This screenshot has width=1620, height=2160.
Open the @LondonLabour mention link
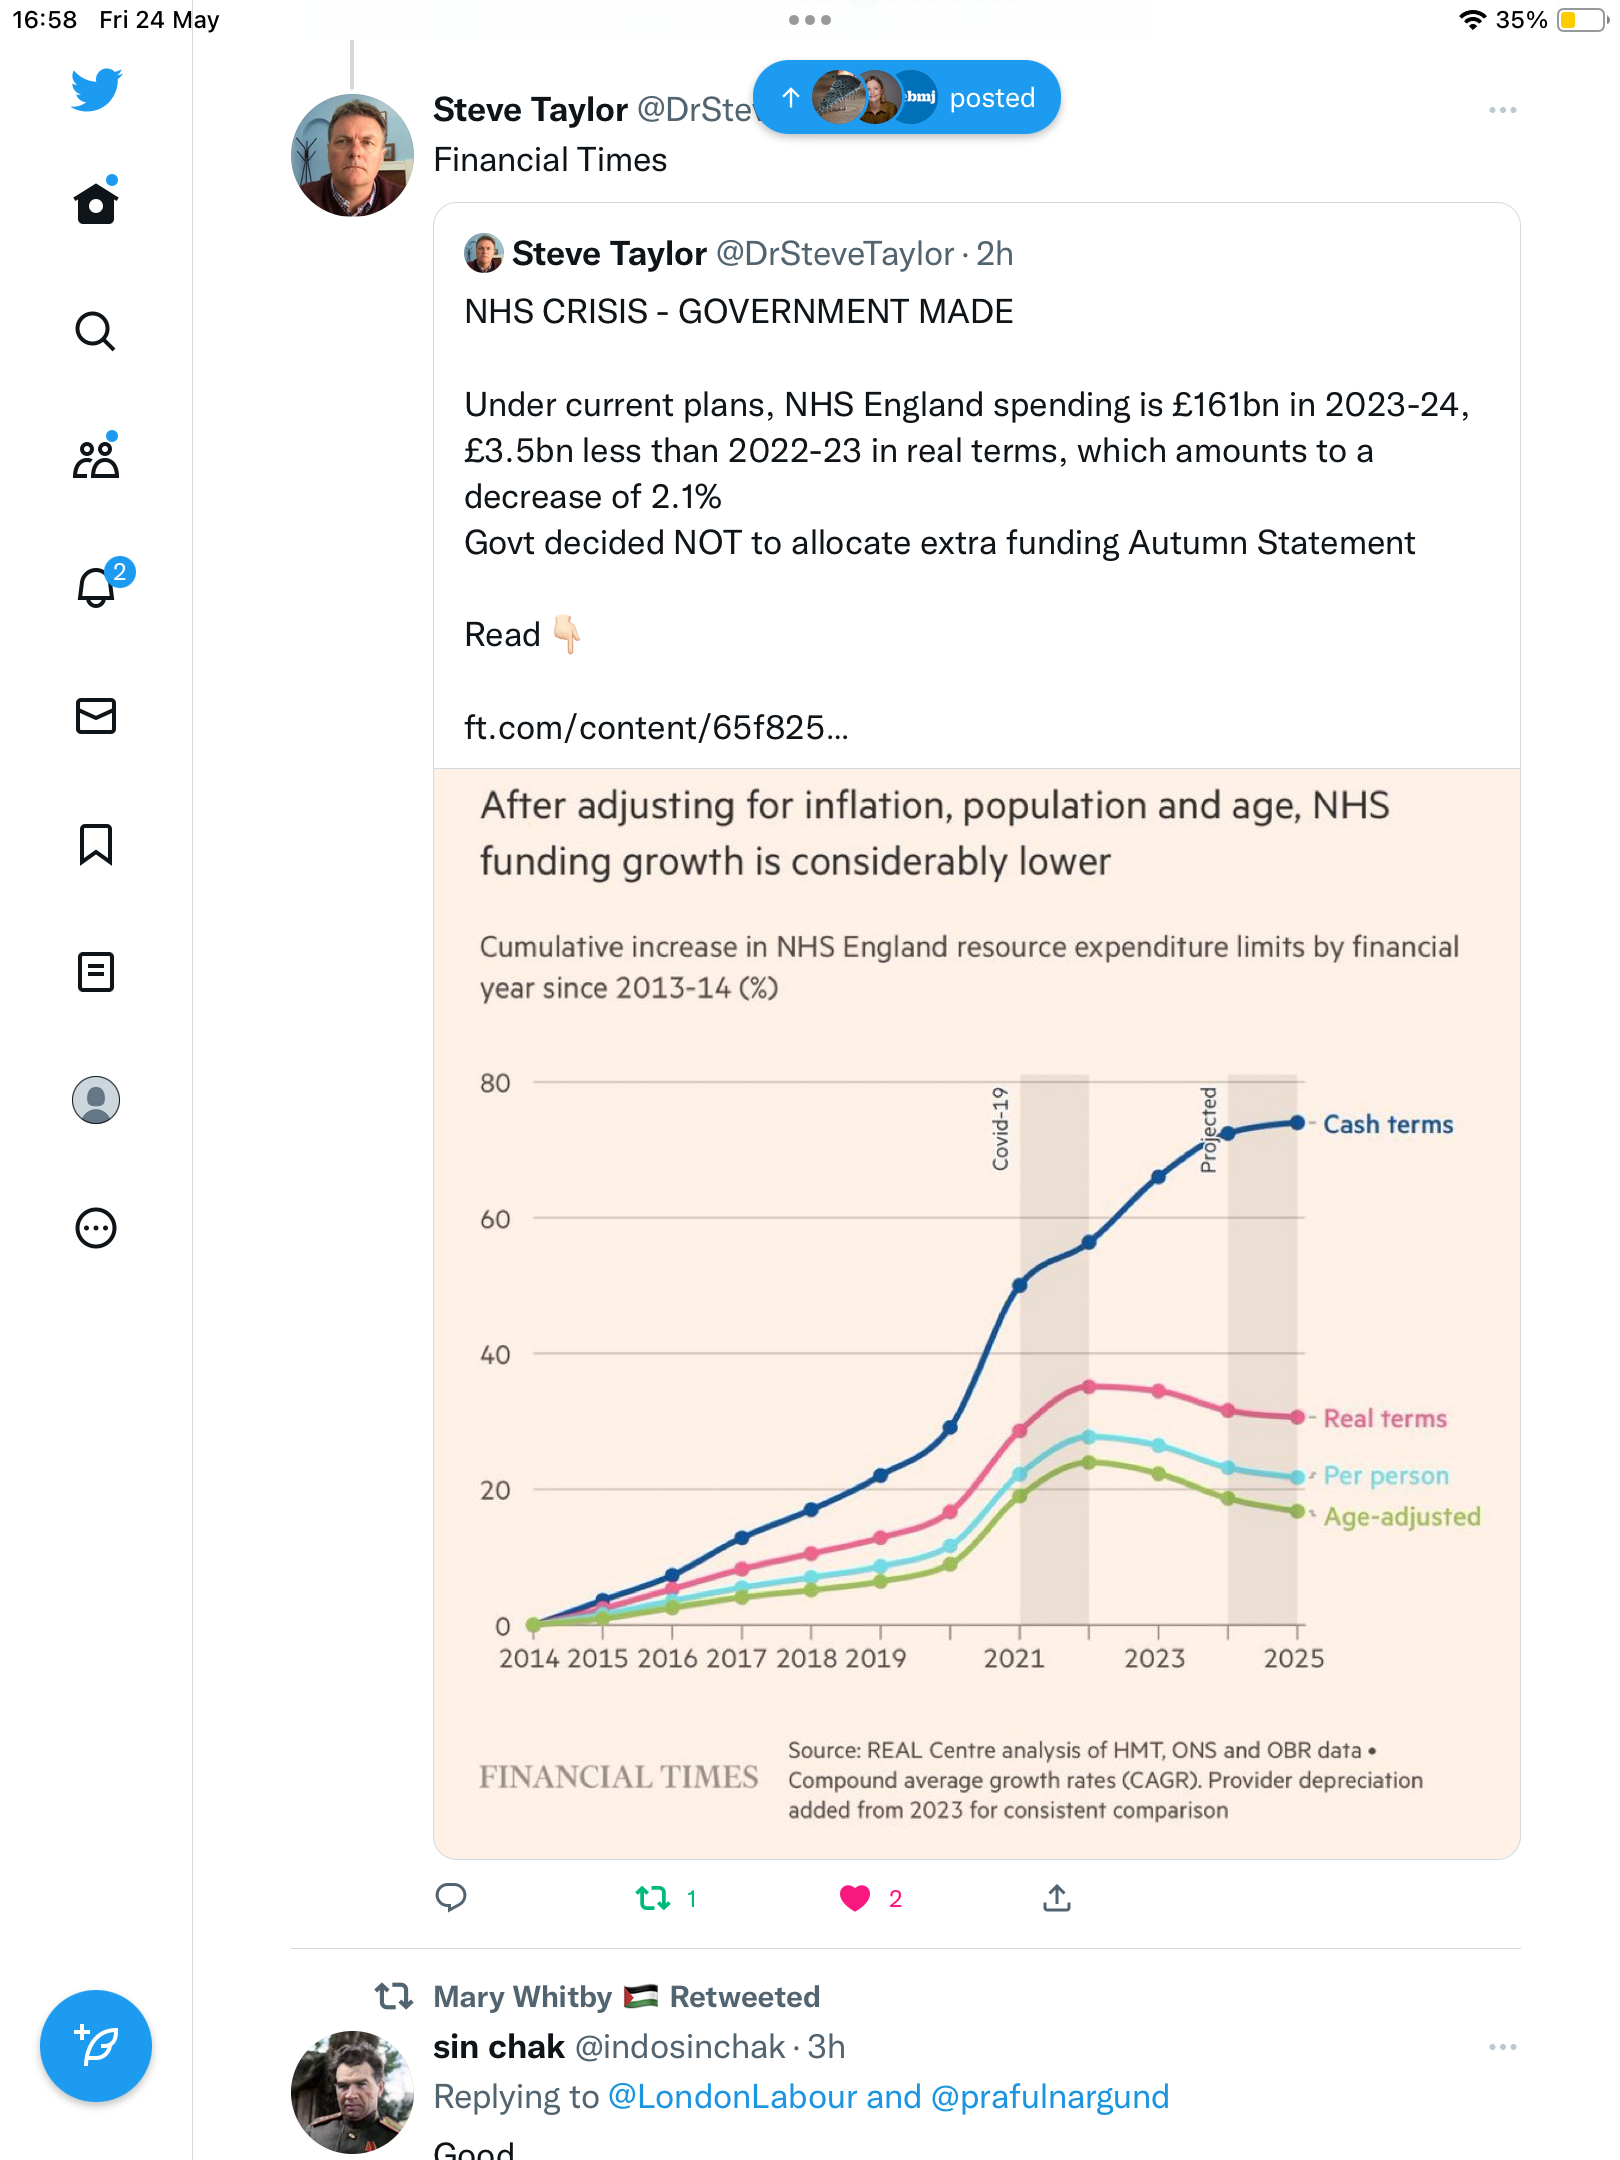click(732, 2096)
